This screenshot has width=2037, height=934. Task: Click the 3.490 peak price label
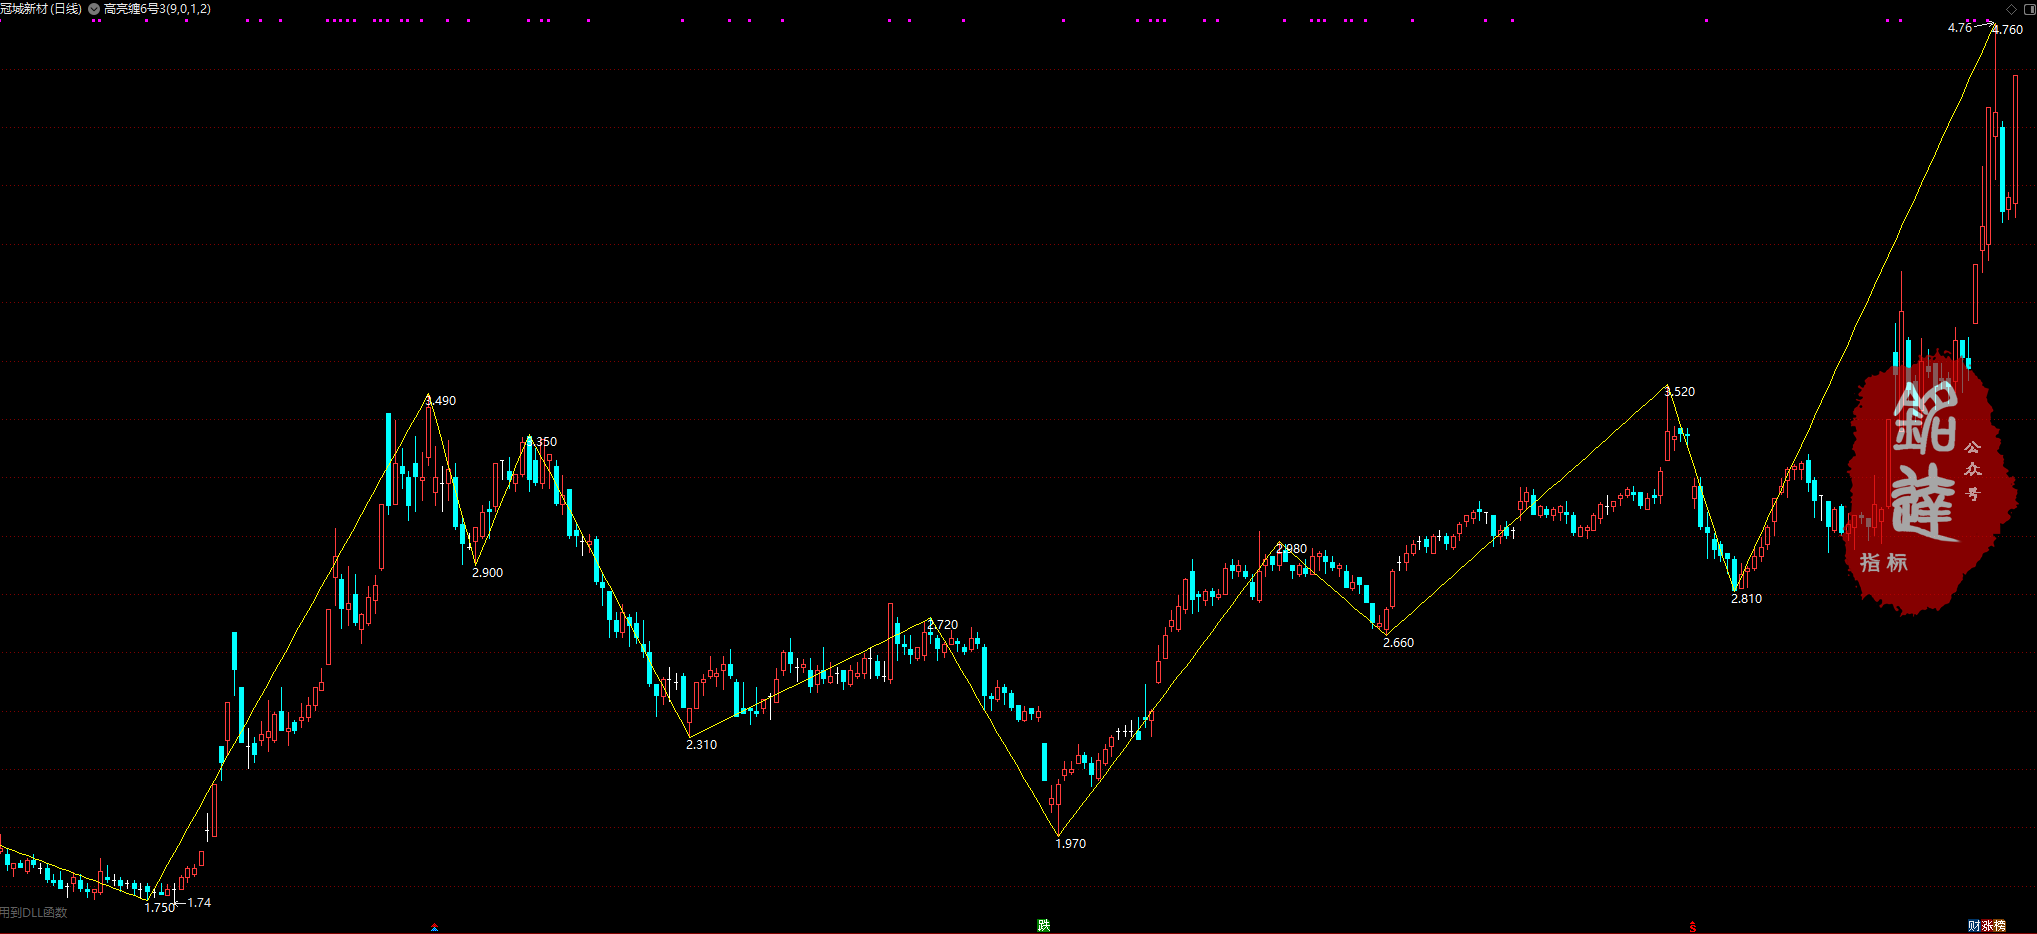pos(441,401)
